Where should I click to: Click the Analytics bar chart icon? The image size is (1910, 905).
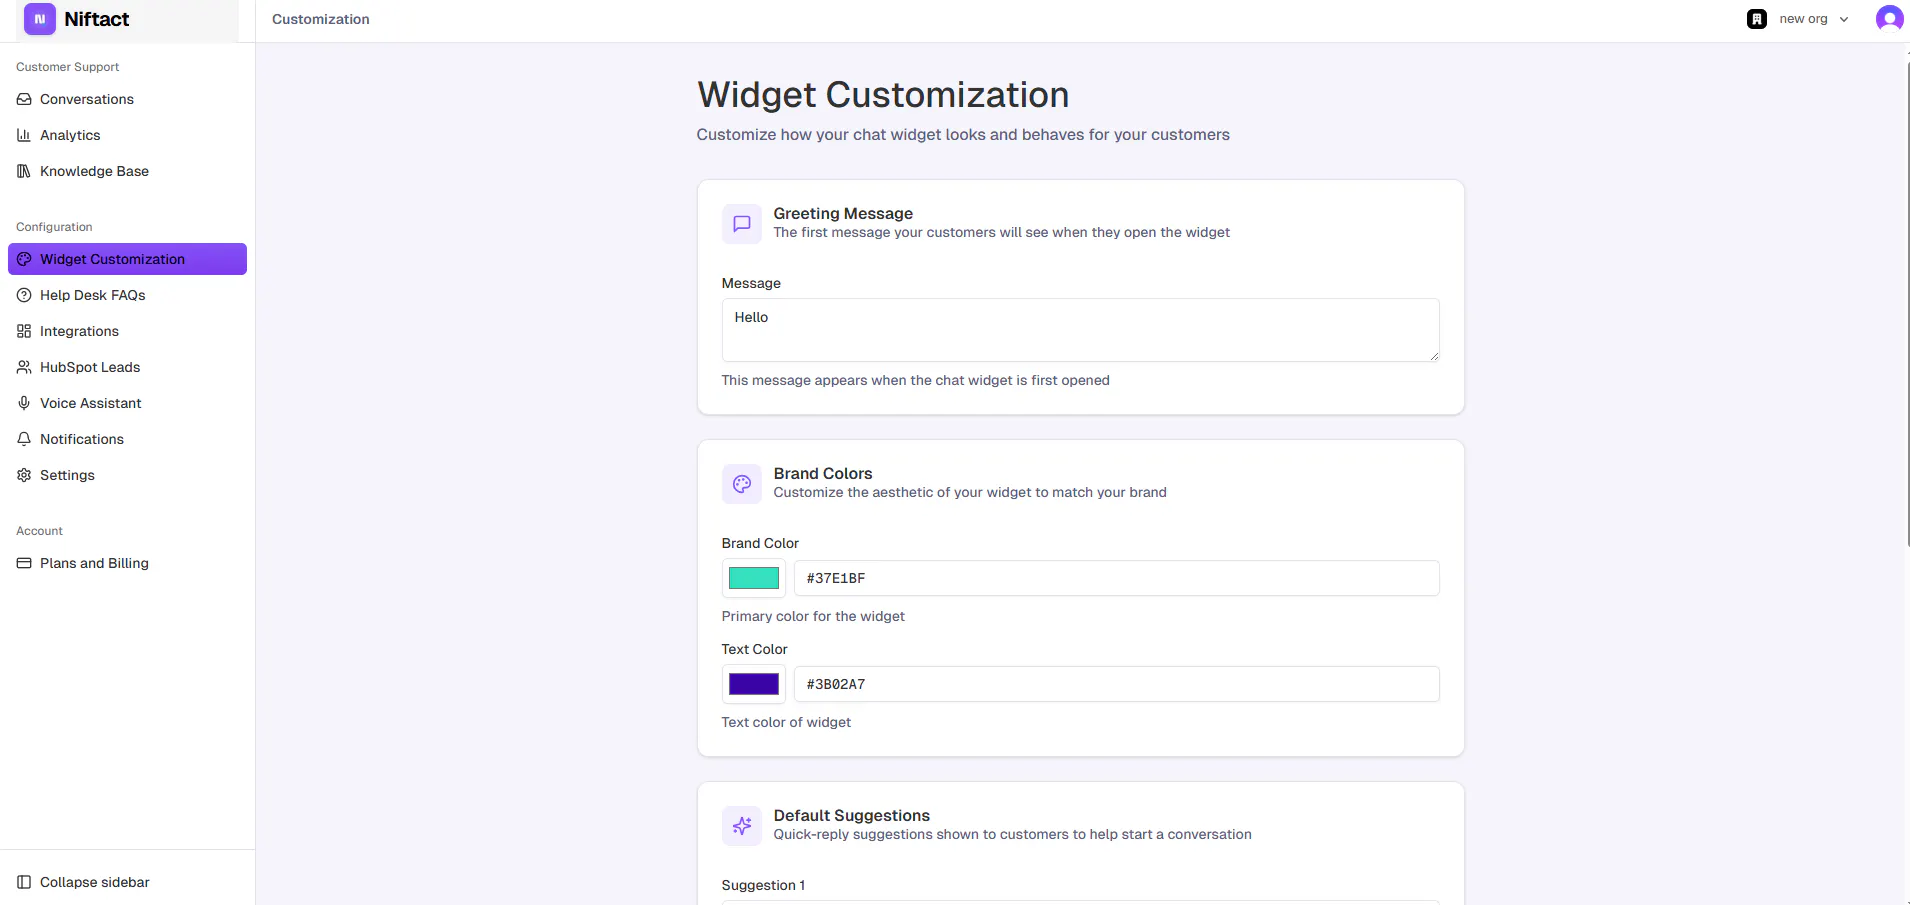coord(24,135)
